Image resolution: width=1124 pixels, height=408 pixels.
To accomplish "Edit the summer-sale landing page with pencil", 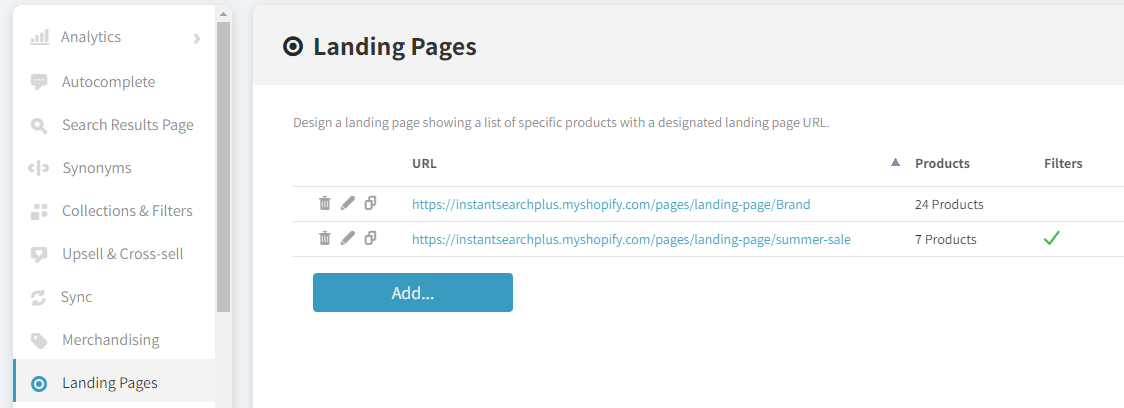I will pos(348,239).
